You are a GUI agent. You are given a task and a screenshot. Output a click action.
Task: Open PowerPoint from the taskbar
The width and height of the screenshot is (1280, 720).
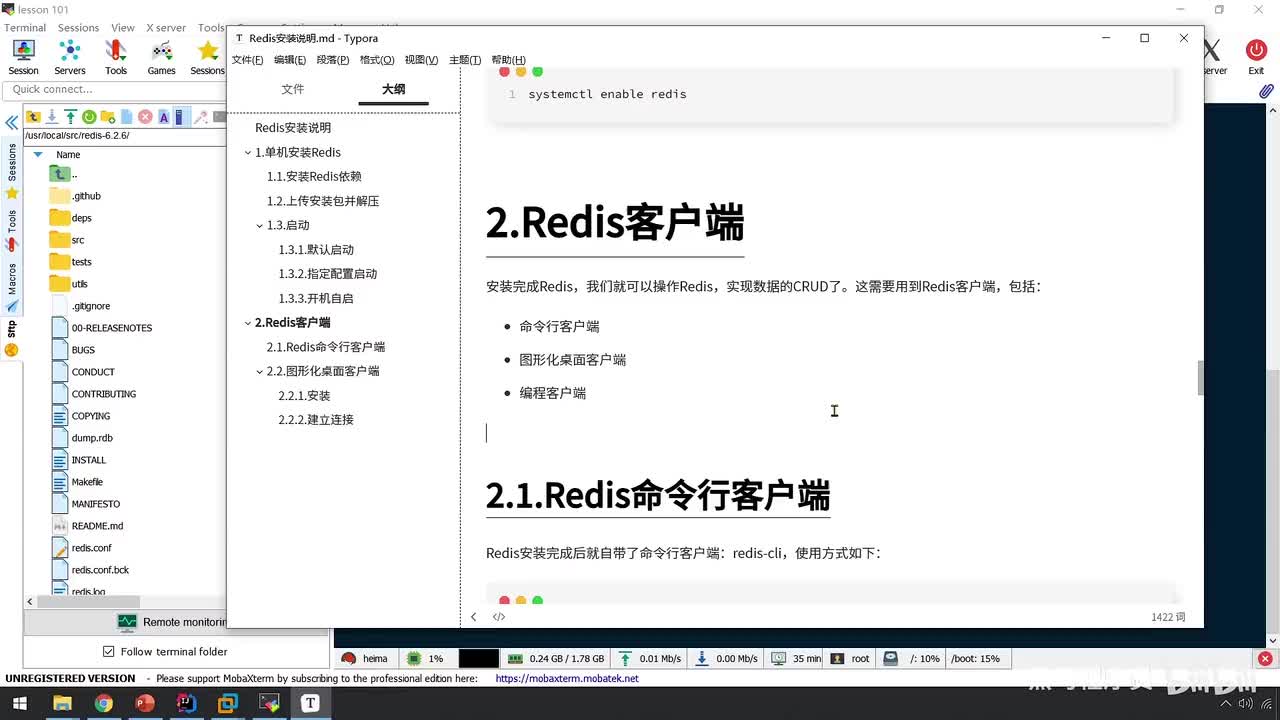click(145, 703)
